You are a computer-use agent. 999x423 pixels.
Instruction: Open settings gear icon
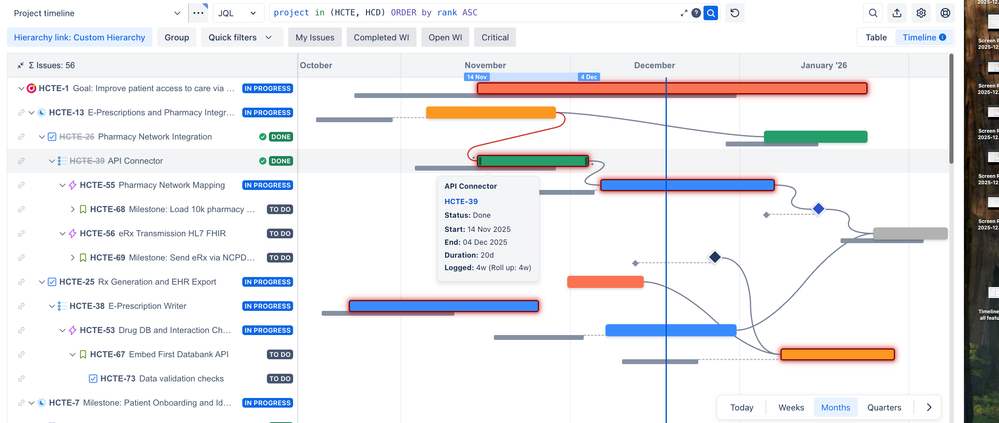click(921, 13)
